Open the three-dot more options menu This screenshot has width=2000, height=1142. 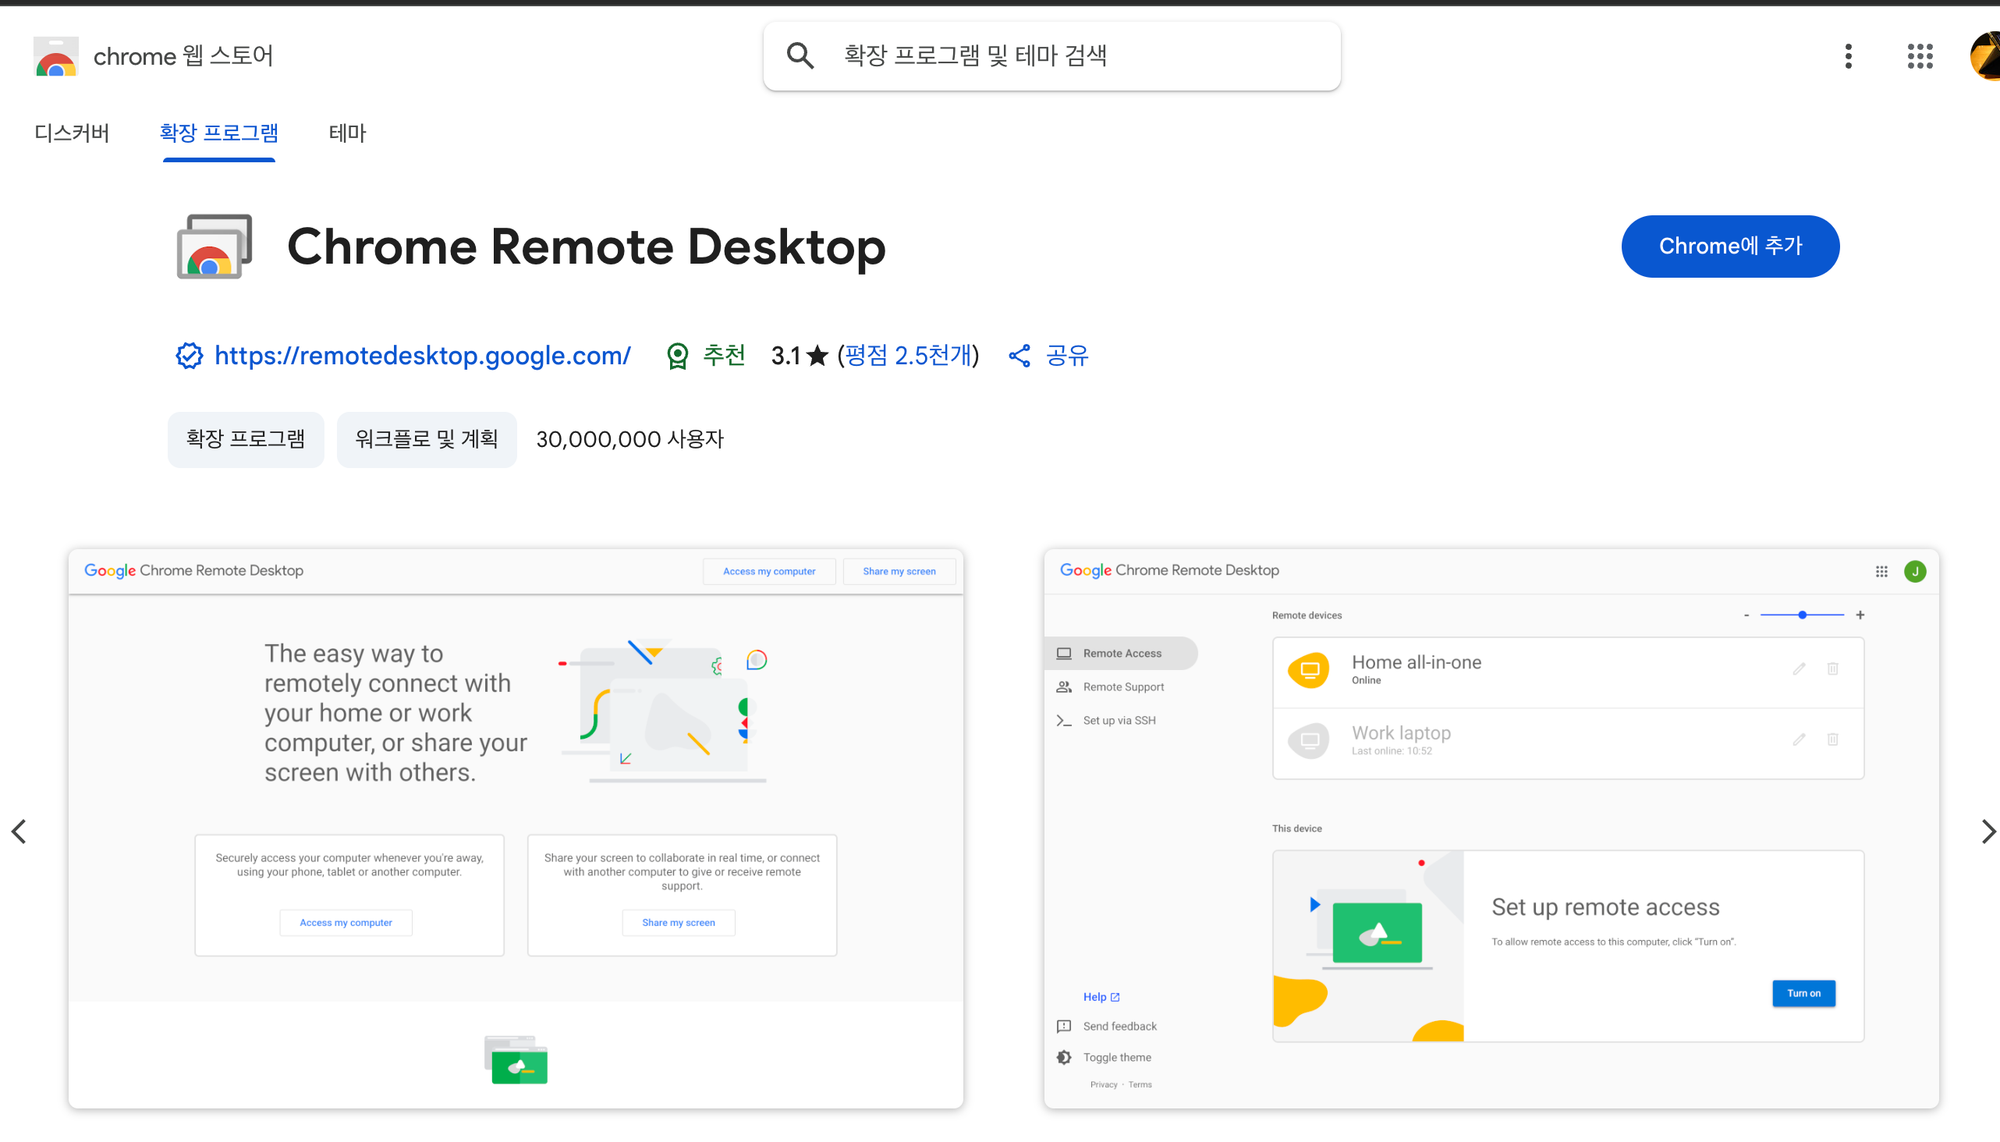[1848, 56]
